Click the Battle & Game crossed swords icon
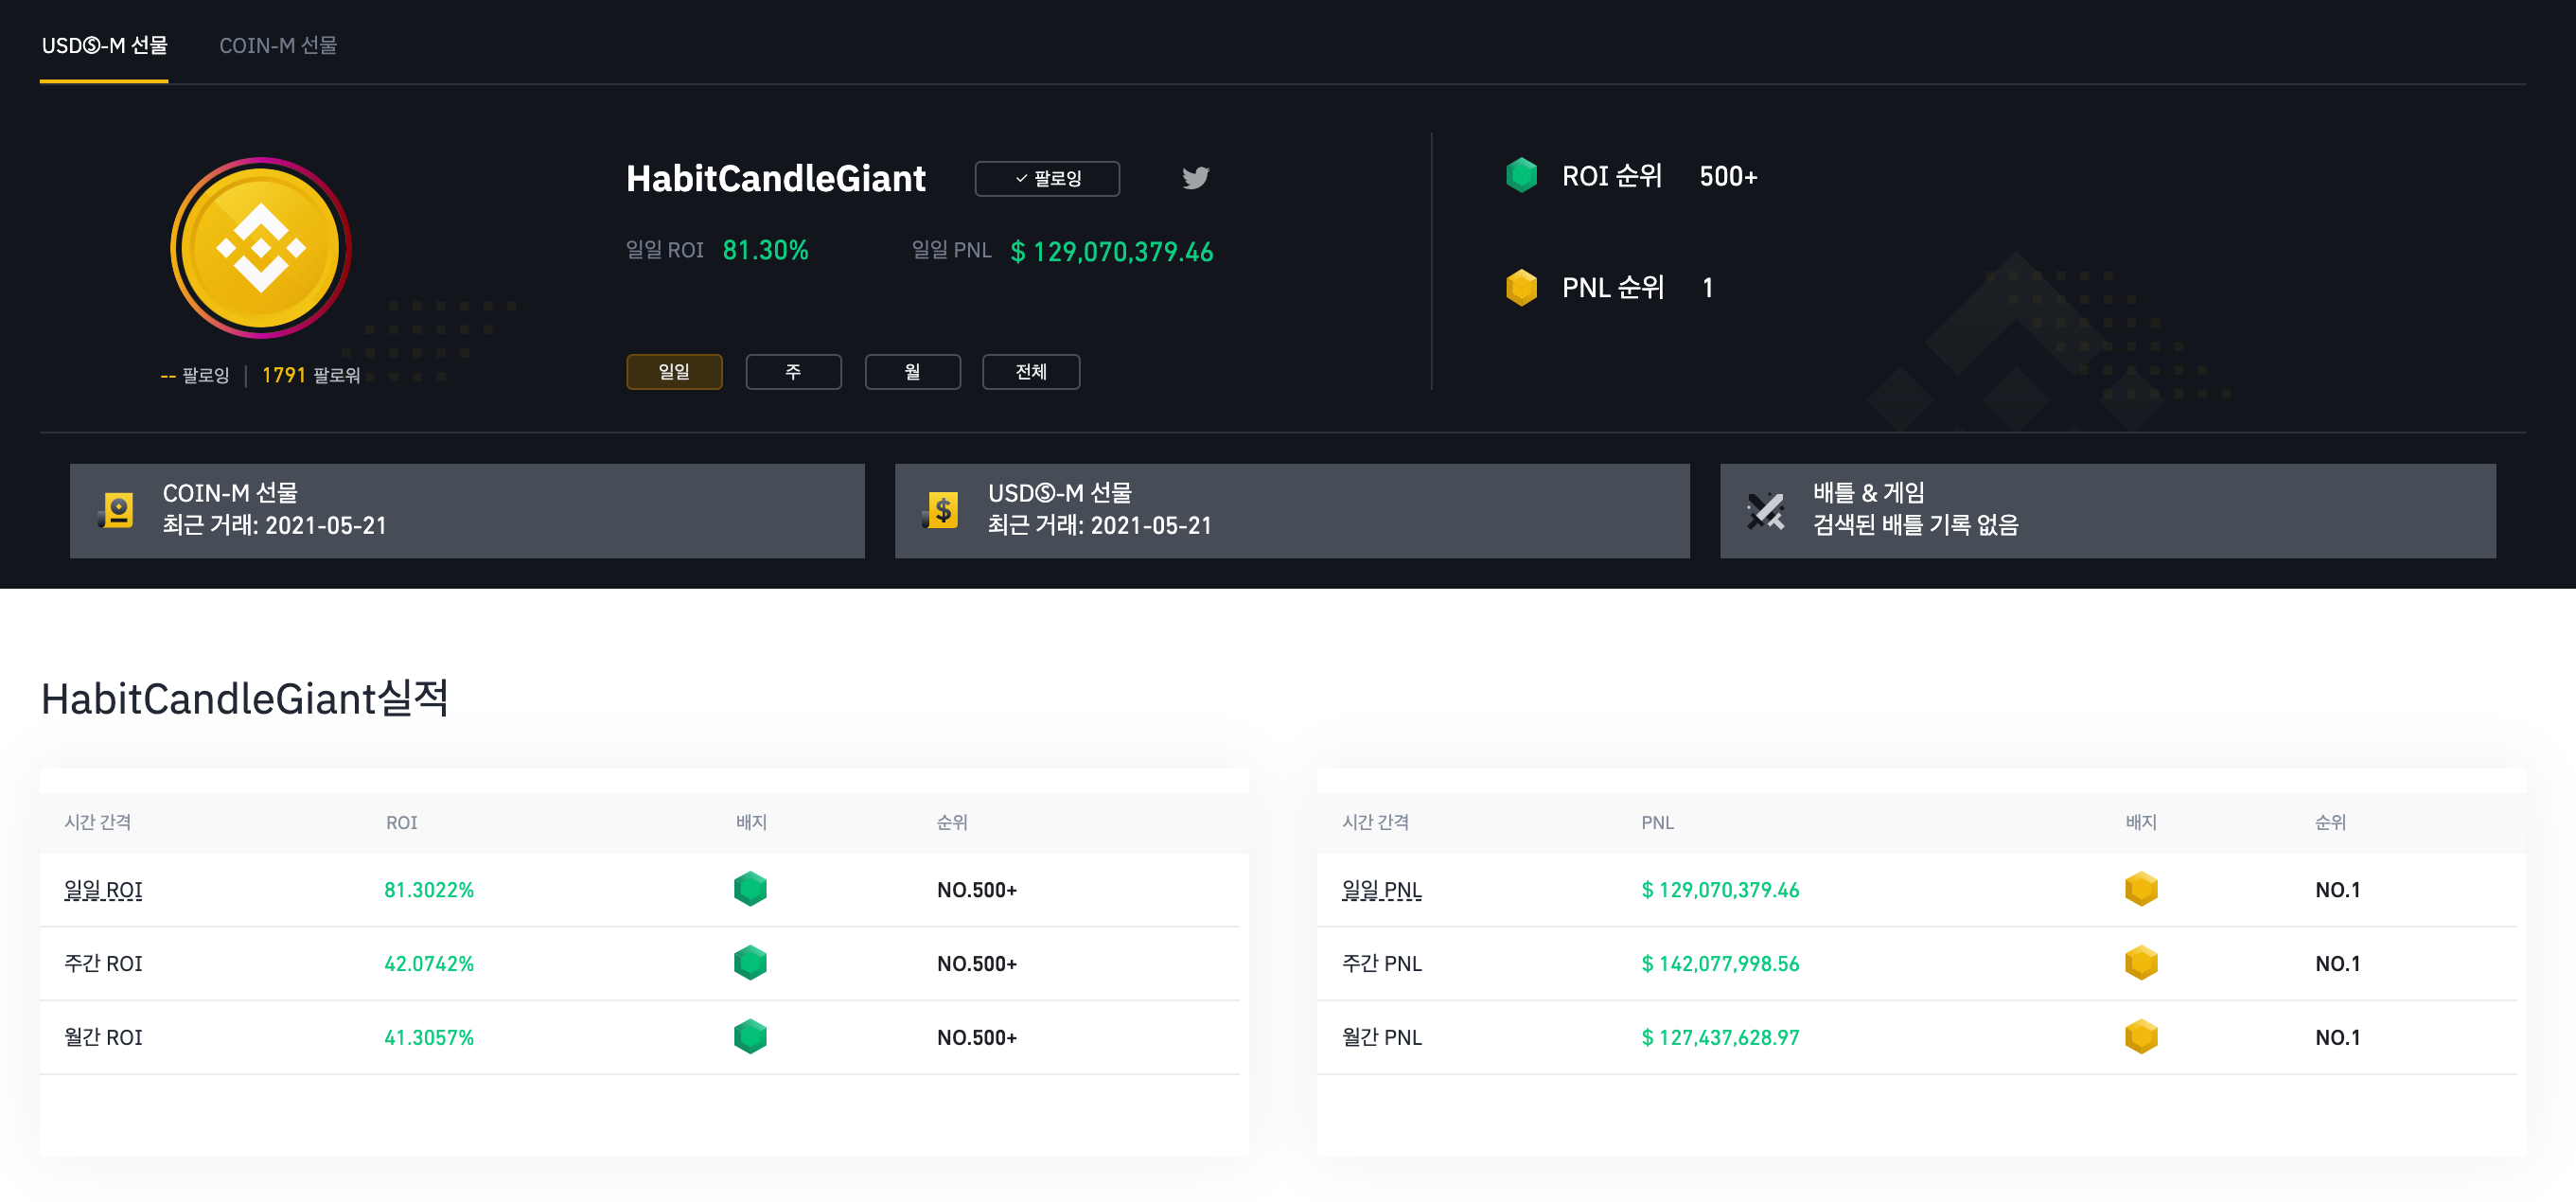 [x=1765, y=510]
